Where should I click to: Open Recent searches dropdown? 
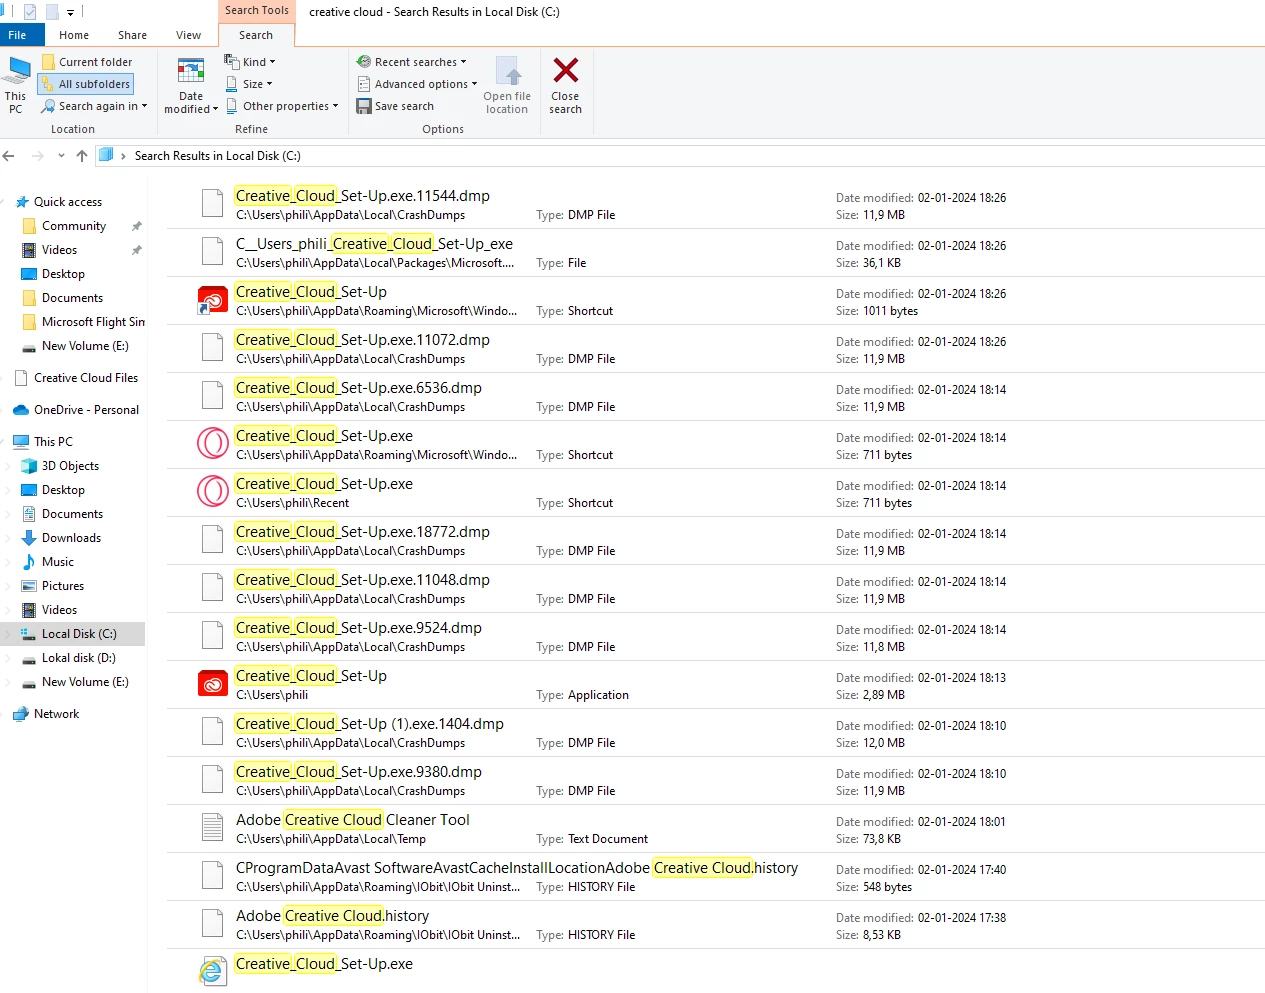pyautogui.click(x=412, y=62)
